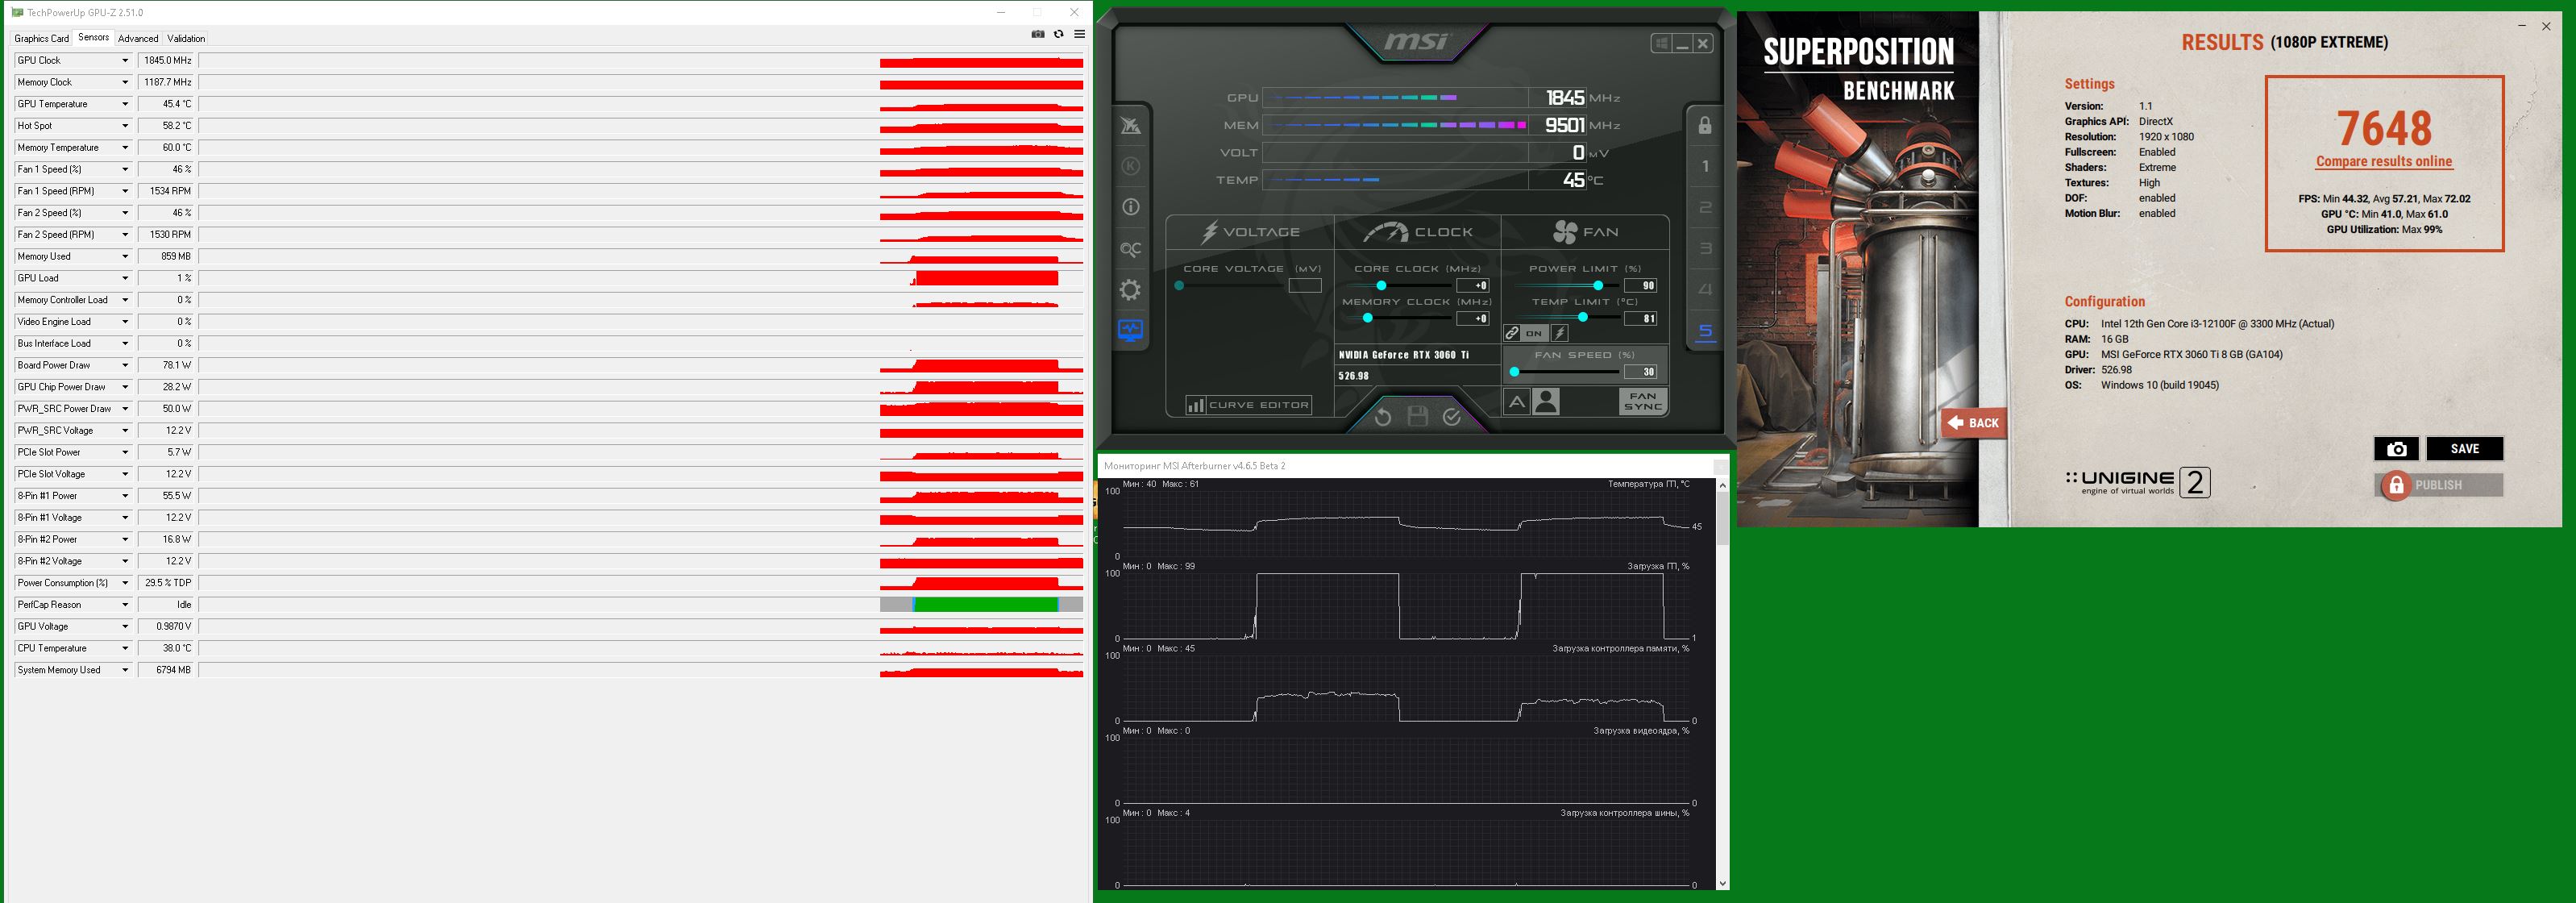2576x903 pixels.
Task: Adjust the Temp Limit slider handle
Action: (1582, 318)
